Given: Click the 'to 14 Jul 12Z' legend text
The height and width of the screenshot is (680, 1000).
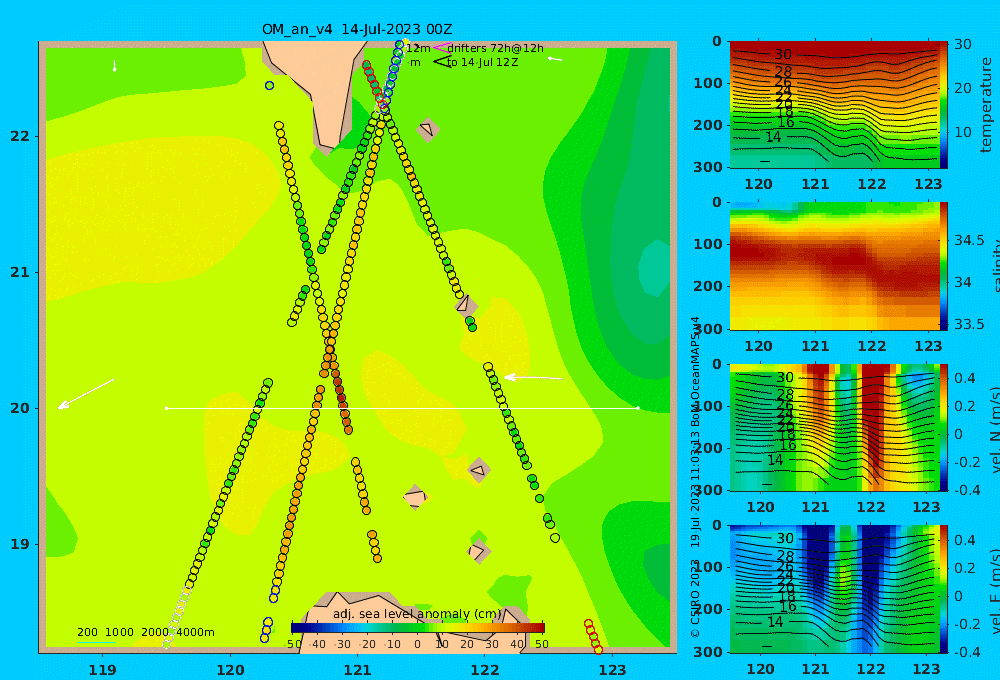Looking at the screenshot, I should tap(482, 63).
